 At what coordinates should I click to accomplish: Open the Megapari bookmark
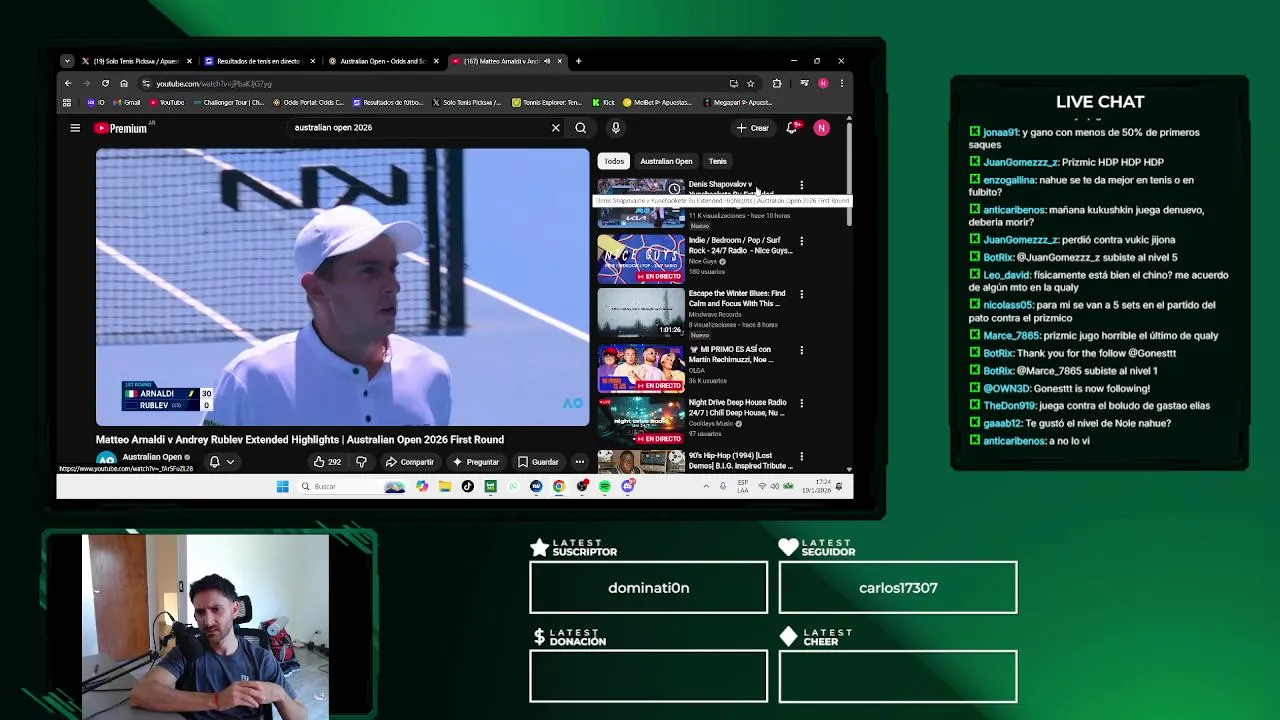[738, 102]
